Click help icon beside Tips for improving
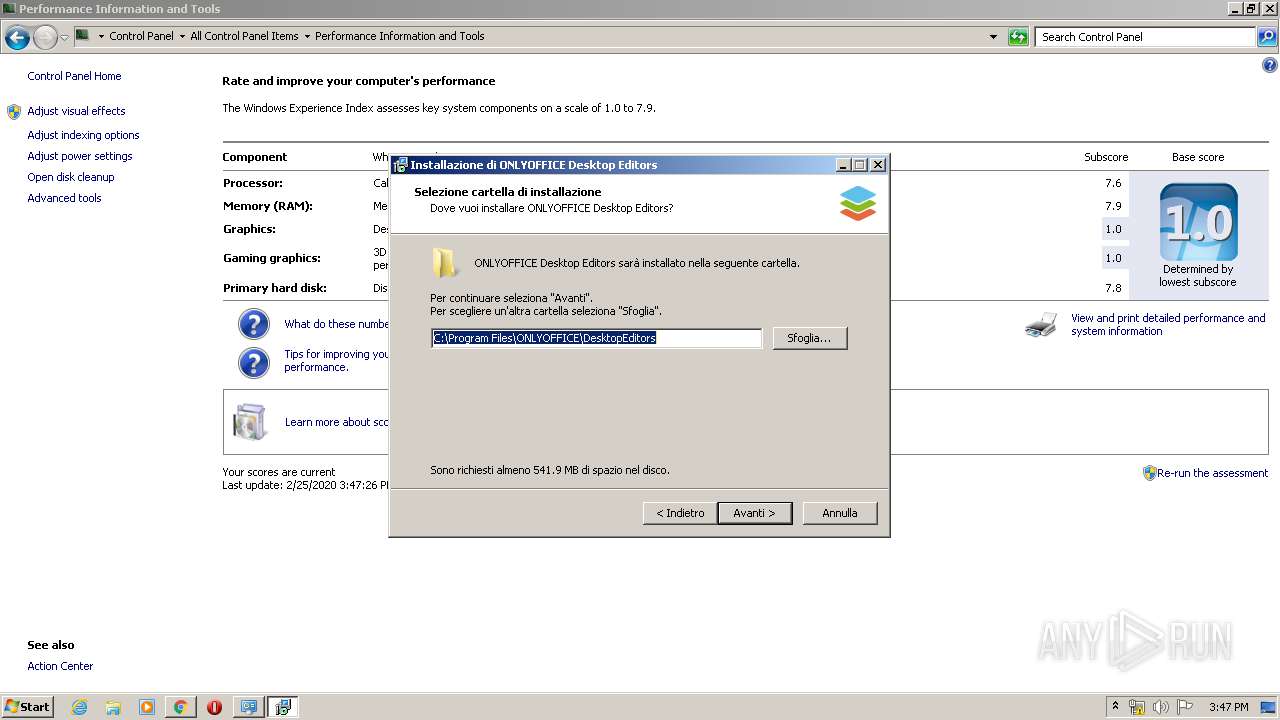Image resolution: width=1280 pixels, height=720 pixels. [254, 362]
